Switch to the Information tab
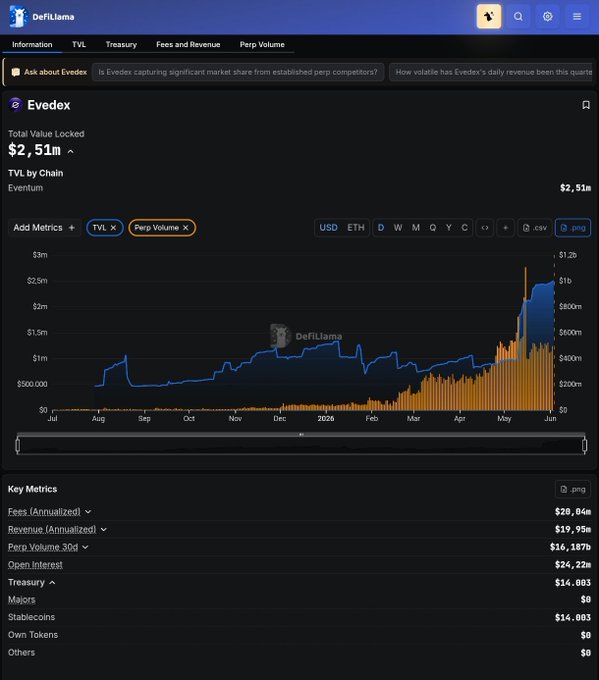 pos(32,44)
